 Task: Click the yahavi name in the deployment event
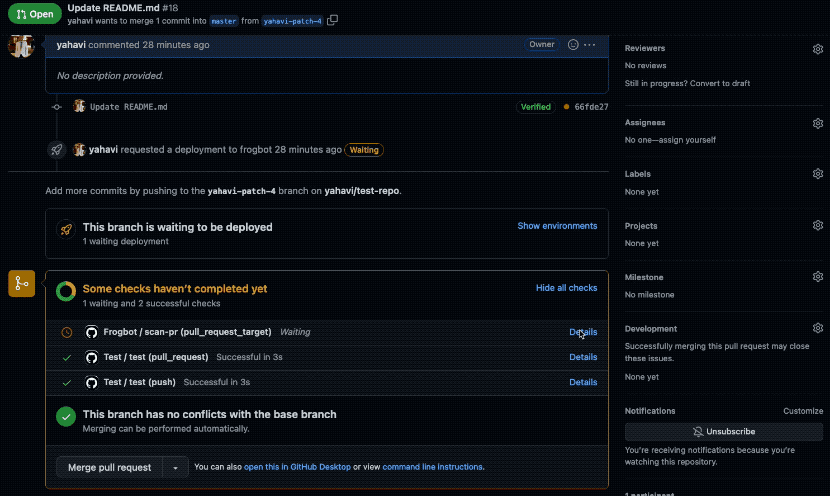(103, 150)
